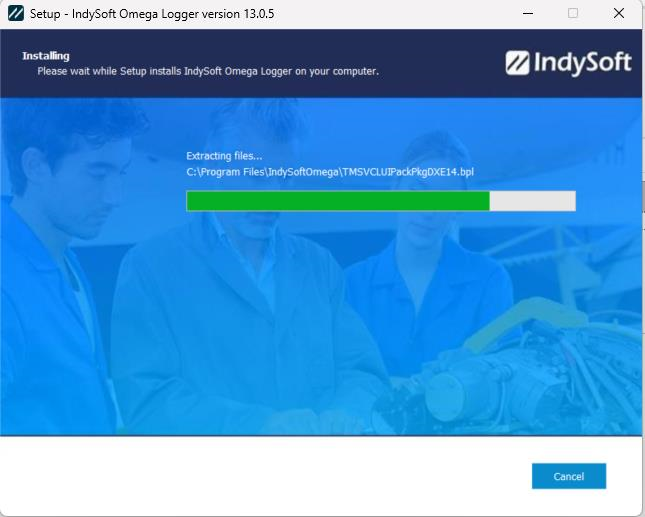The width and height of the screenshot is (645, 517).
Task: Click the 'Extracting files...' status label
Action: (x=224, y=156)
